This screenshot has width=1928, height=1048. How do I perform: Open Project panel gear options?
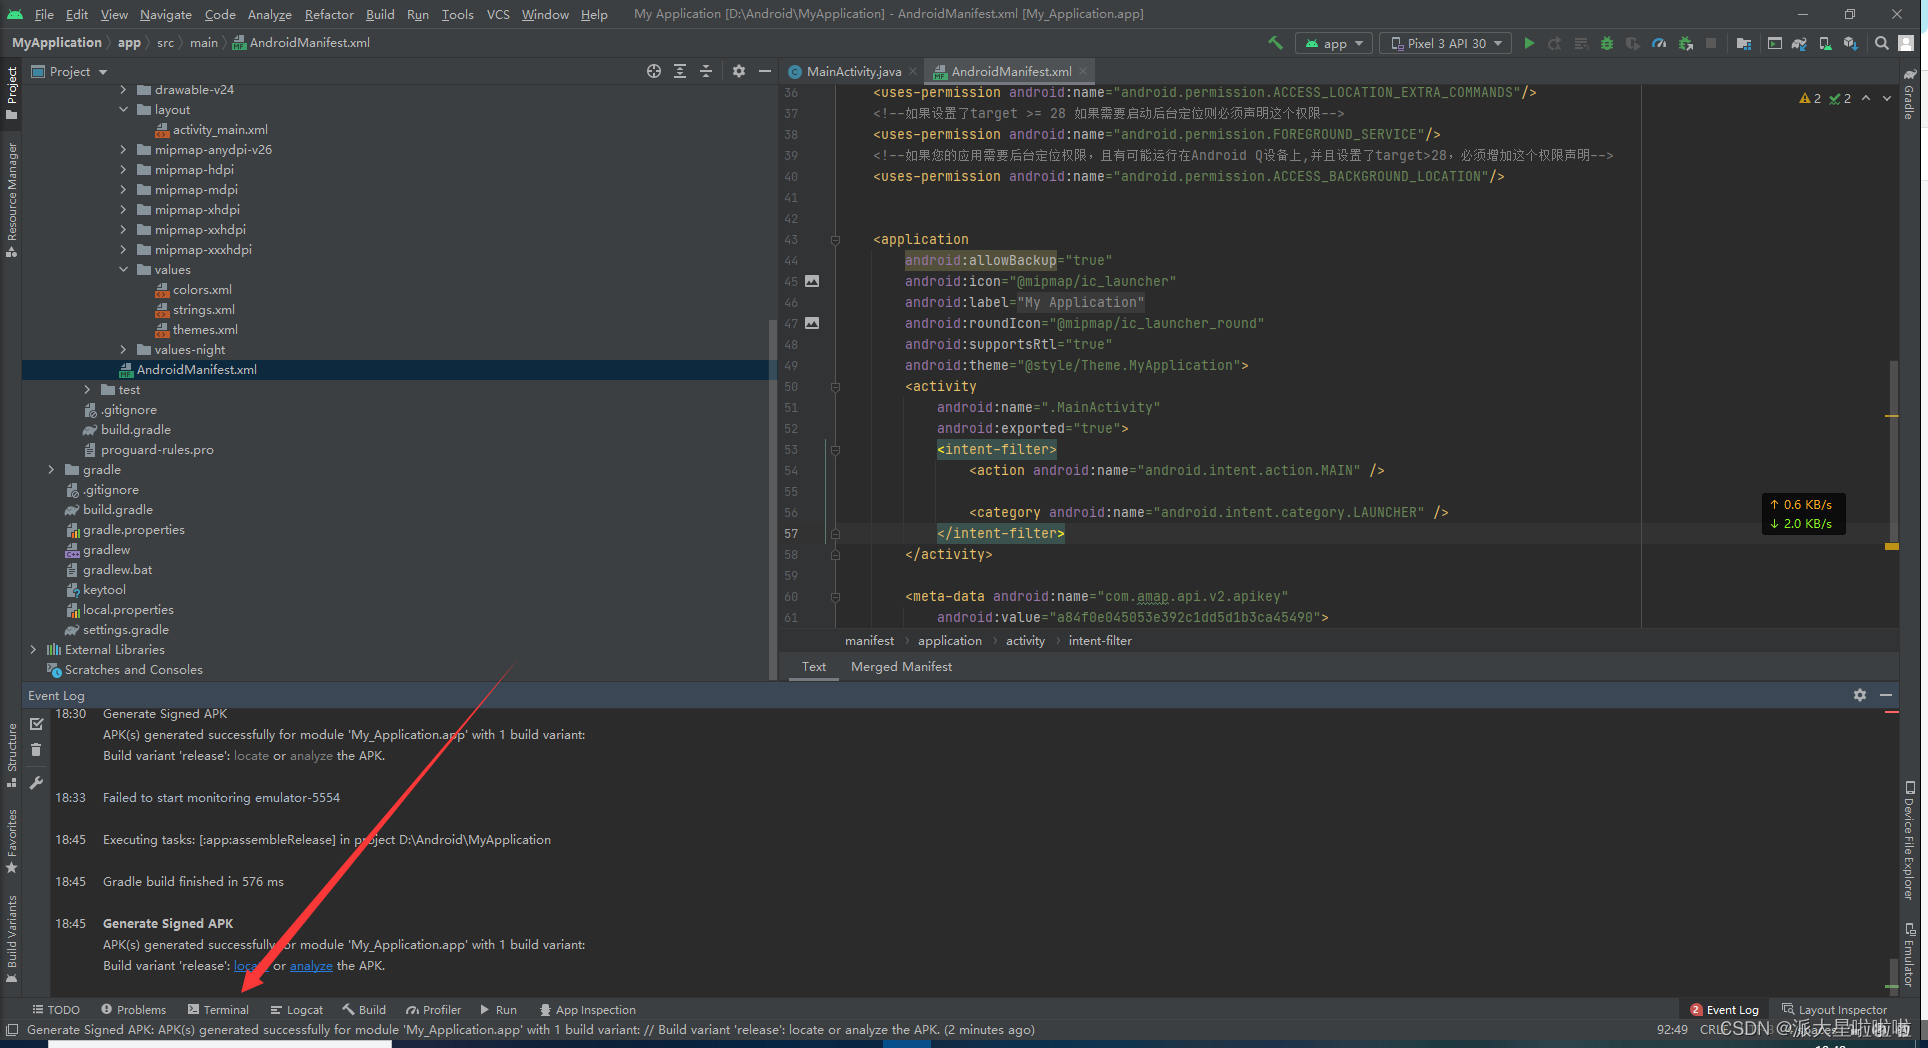[x=739, y=71]
